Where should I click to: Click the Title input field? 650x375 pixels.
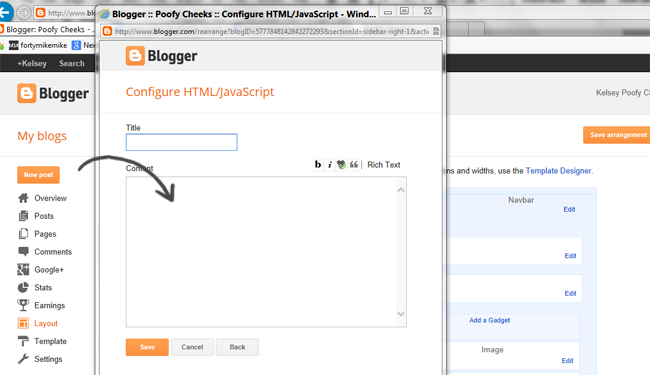182,142
